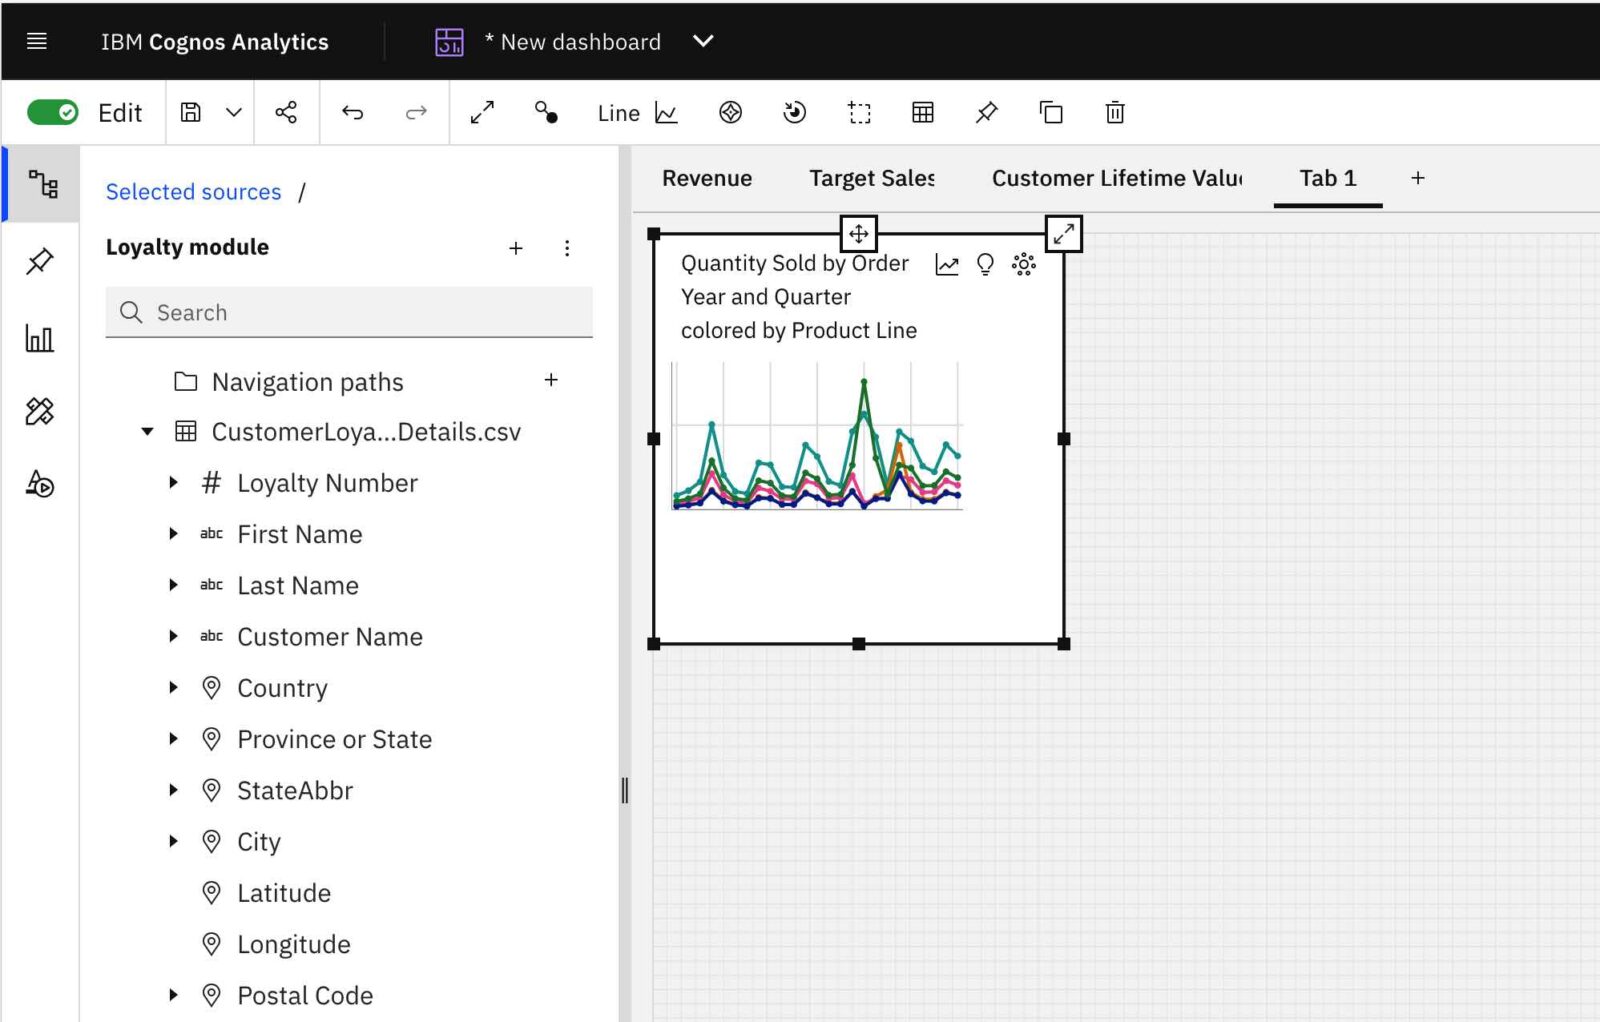Click the delete trash icon in the toolbar
Screen dimensions: 1600x1022
pos(1115,112)
